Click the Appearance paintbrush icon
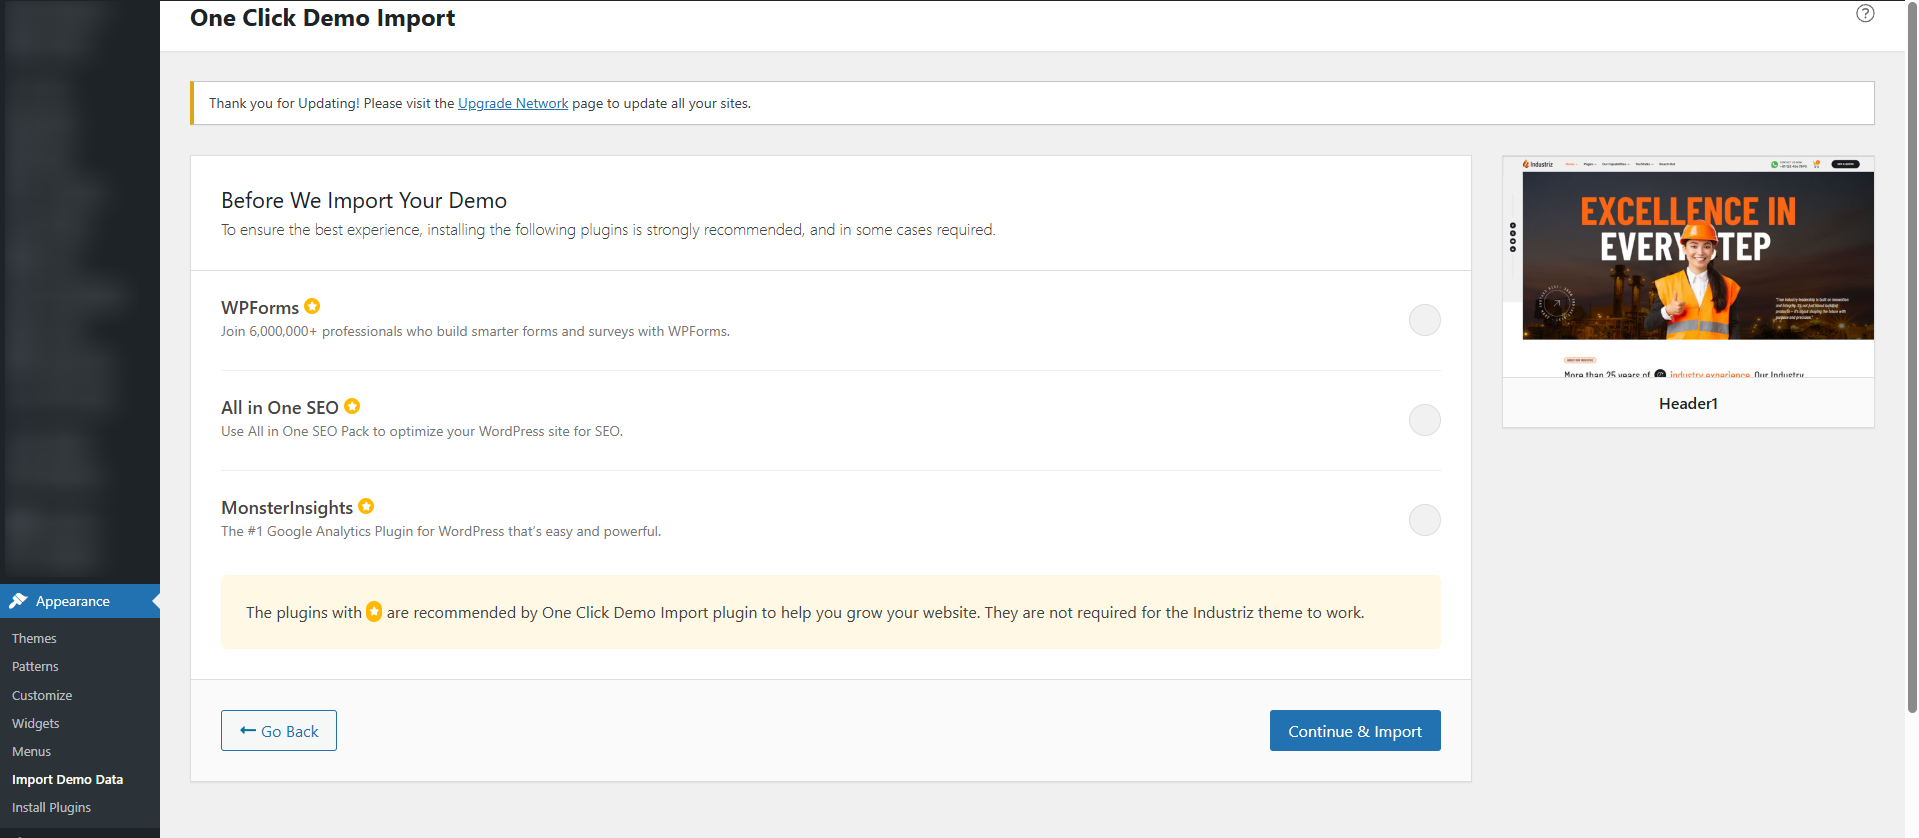Viewport: 1919px width, 838px height. coord(18,601)
